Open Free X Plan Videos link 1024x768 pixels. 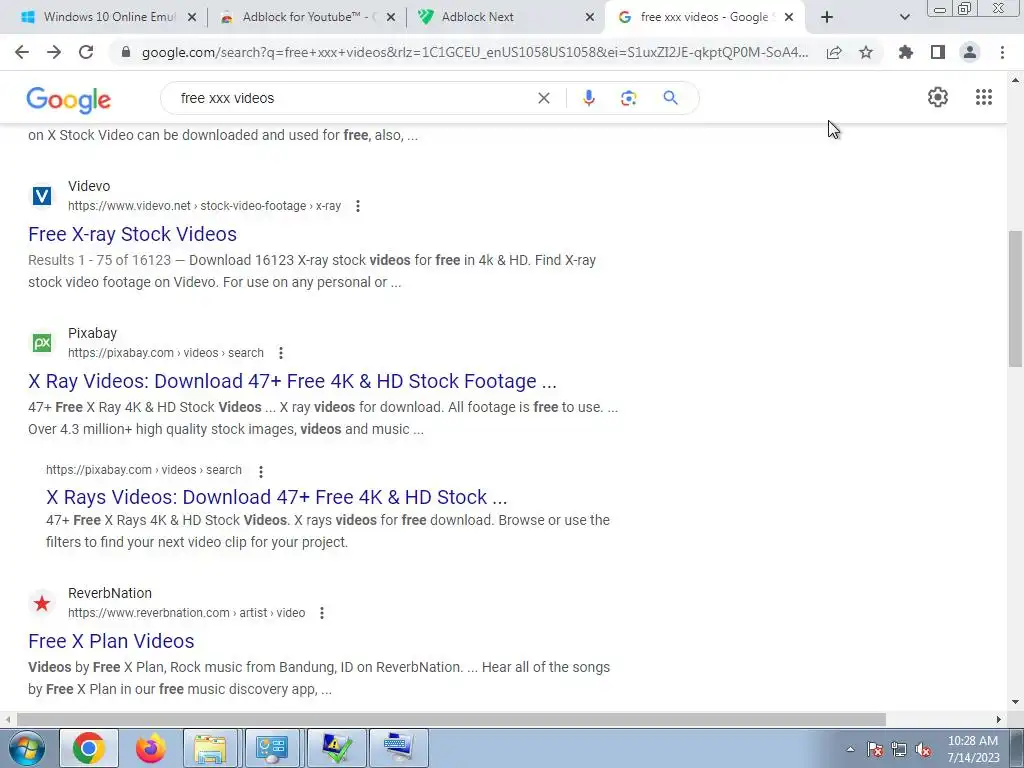click(x=111, y=641)
